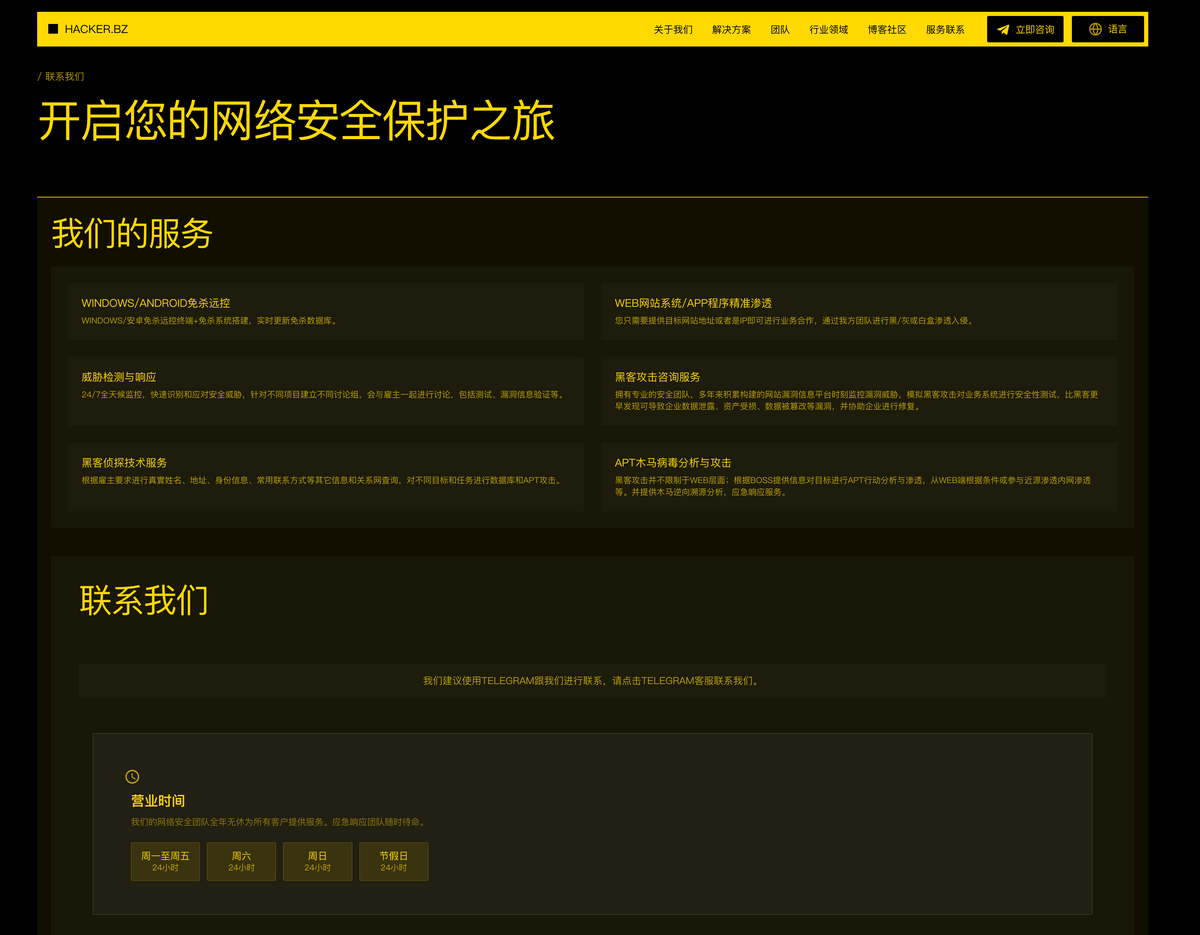Open the 关于我们 menu item
This screenshot has width=1200, height=935.
point(673,30)
